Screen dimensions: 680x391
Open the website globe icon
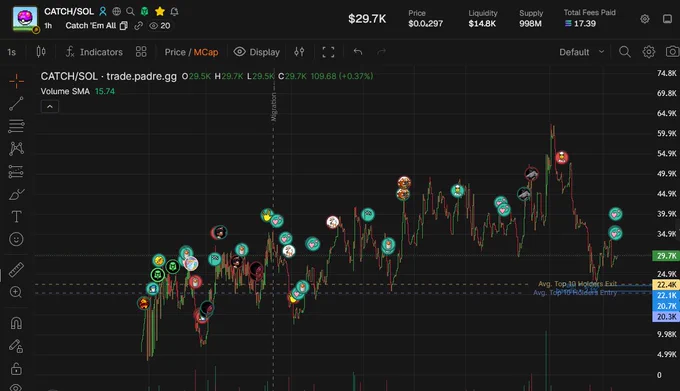tap(117, 11)
